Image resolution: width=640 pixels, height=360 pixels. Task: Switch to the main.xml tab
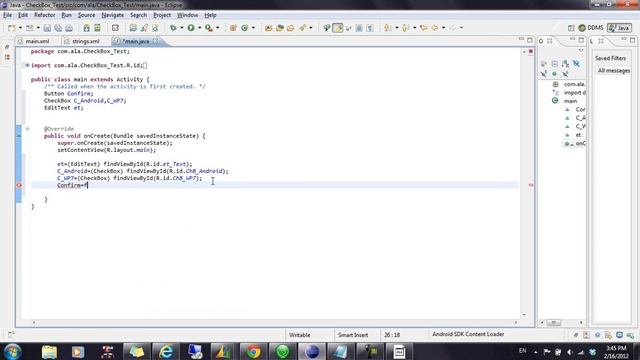coord(37,41)
